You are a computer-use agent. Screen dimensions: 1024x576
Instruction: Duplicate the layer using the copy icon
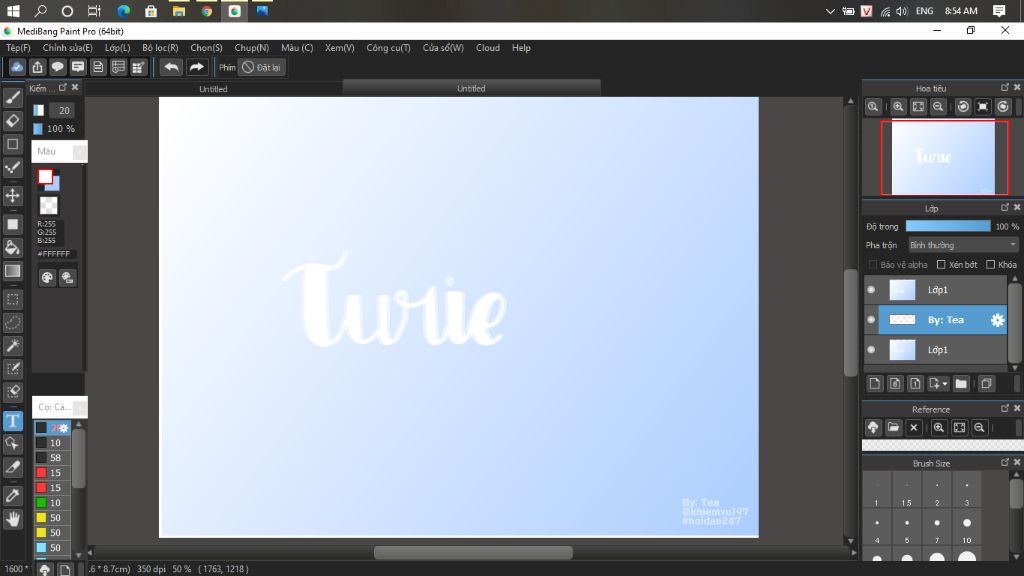[986, 383]
